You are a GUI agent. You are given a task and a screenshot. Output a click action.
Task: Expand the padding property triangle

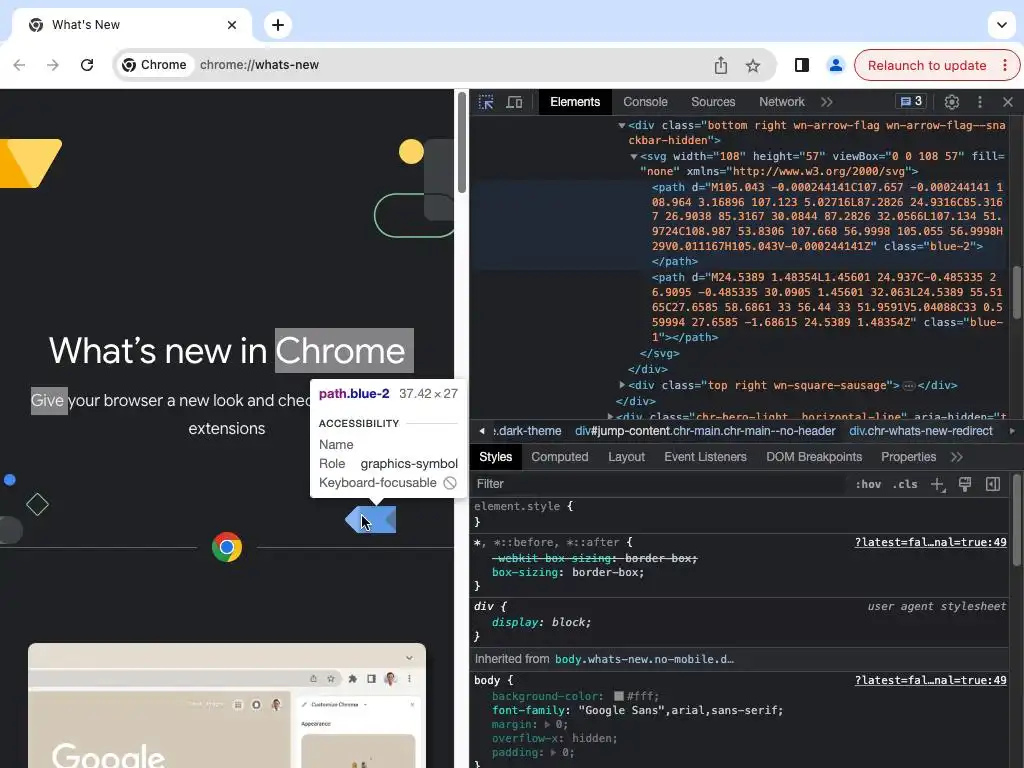point(554,752)
